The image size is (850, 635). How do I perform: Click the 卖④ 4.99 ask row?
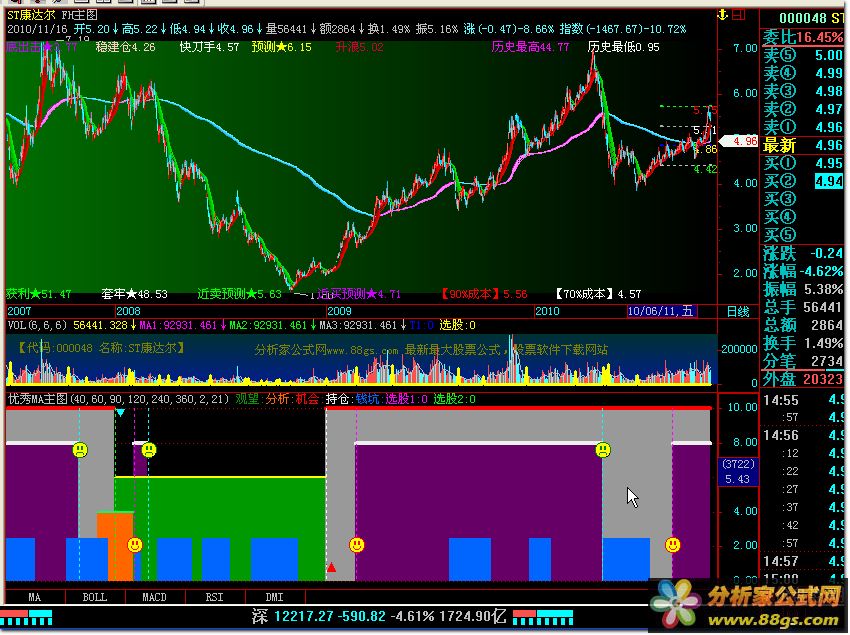[803, 73]
